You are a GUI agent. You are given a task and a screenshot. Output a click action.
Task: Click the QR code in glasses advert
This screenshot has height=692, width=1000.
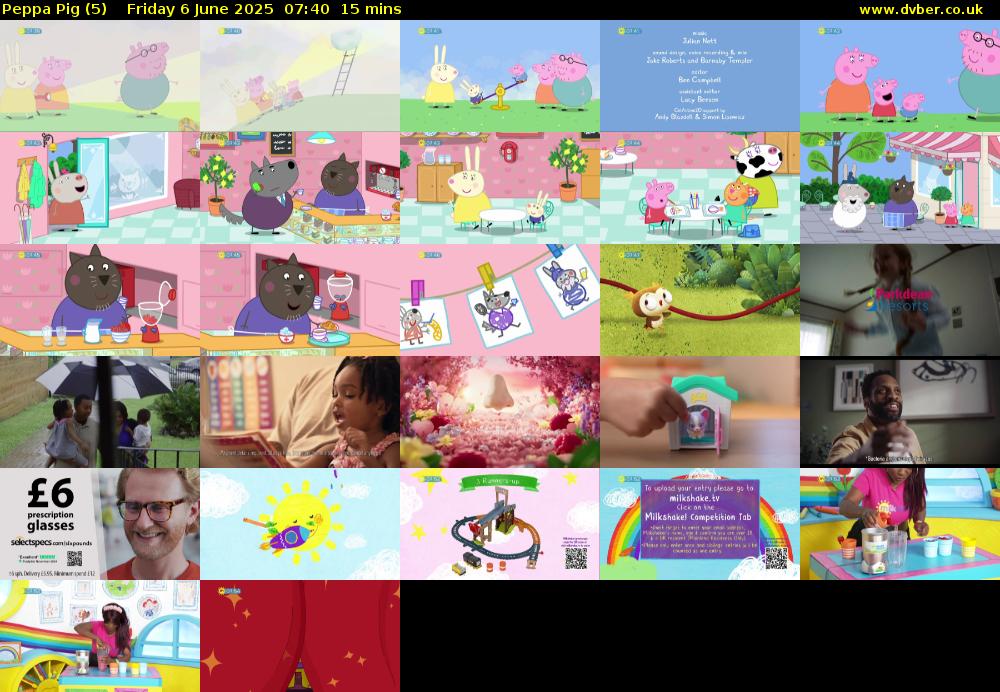75,559
